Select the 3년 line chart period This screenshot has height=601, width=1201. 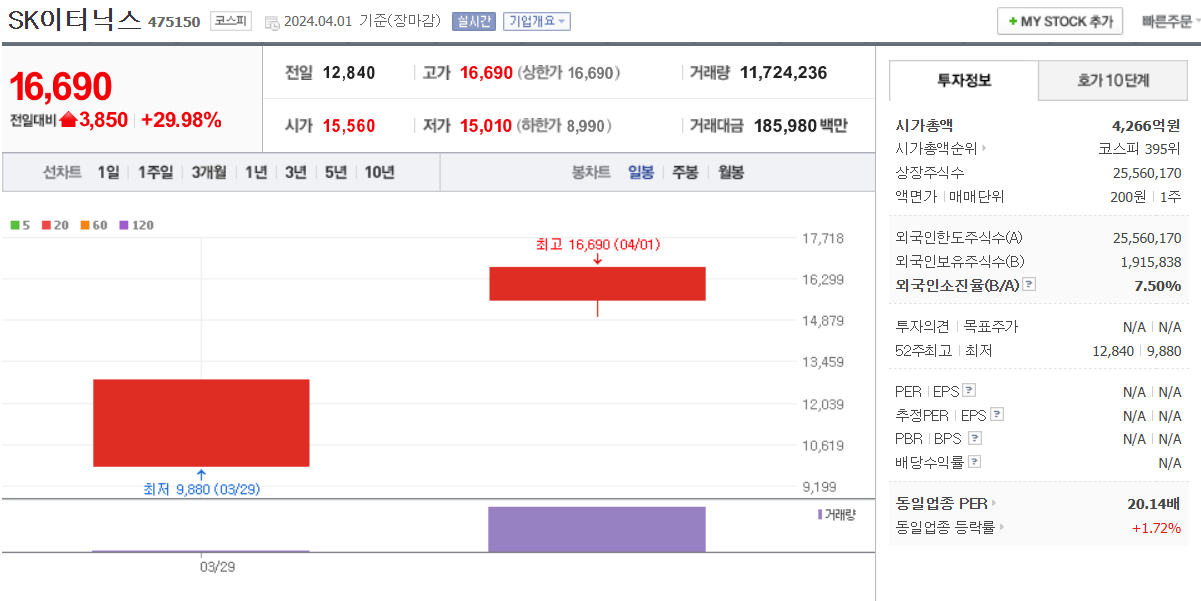click(295, 172)
